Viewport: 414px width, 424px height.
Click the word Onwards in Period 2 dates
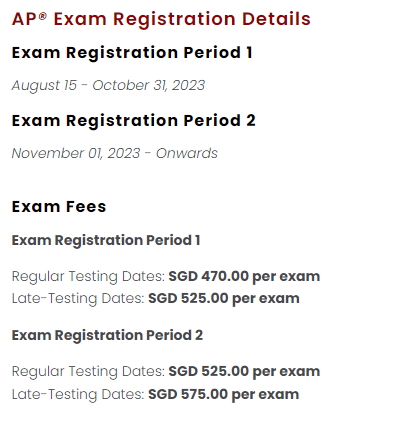coord(187,153)
